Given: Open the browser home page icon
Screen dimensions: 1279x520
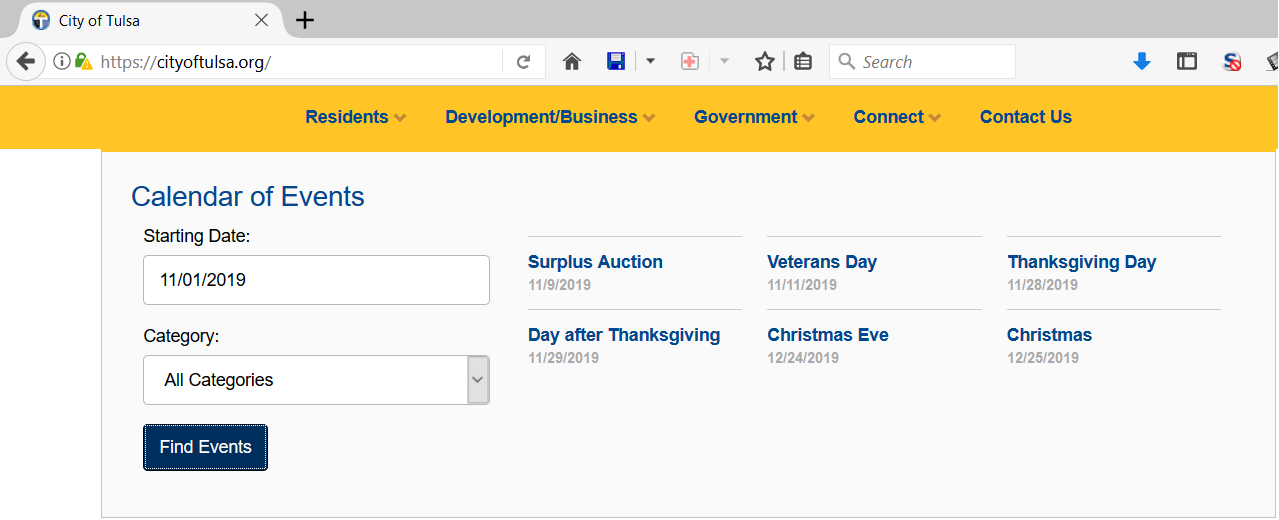Looking at the screenshot, I should [x=572, y=62].
